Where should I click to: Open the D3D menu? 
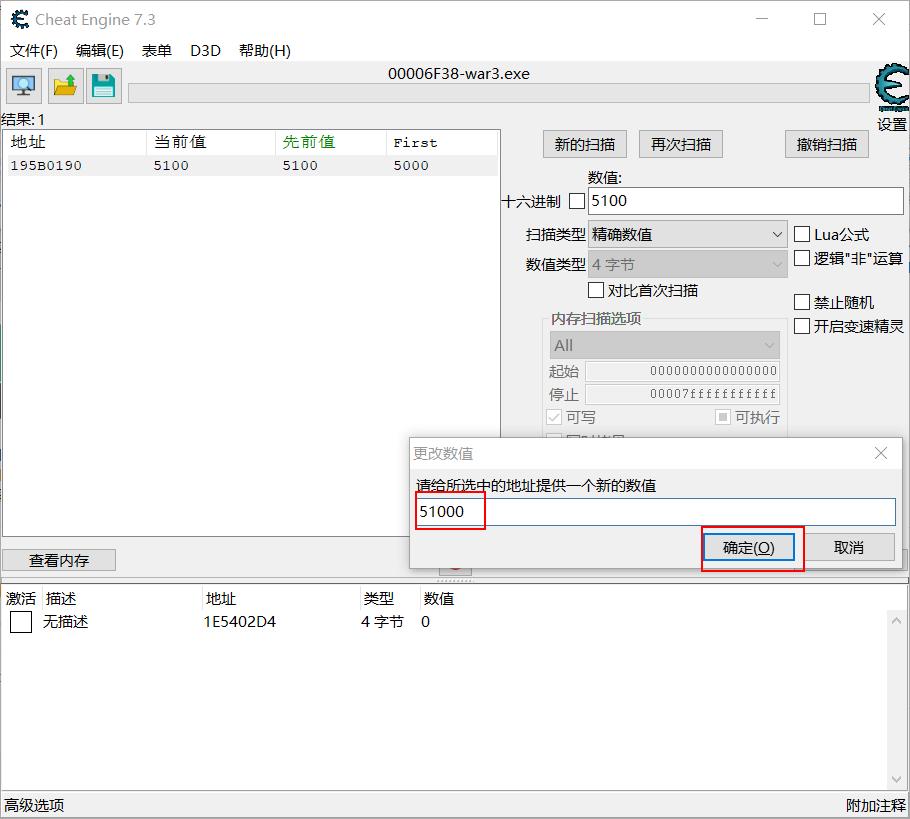(205, 51)
